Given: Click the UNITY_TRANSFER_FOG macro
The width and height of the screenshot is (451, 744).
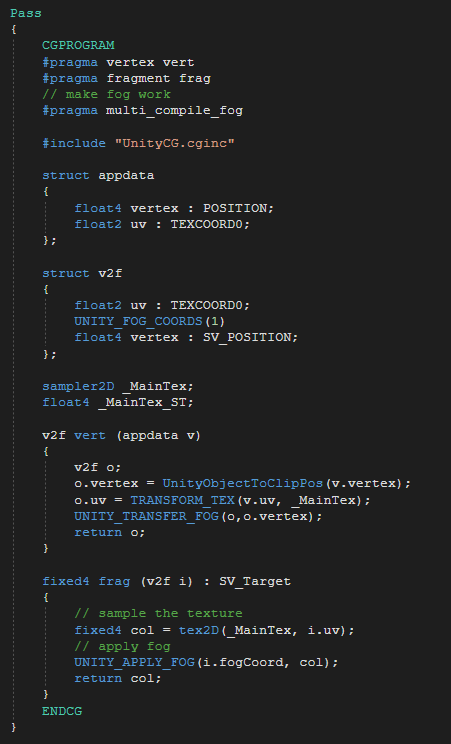Looking at the screenshot, I should pos(146,516).
